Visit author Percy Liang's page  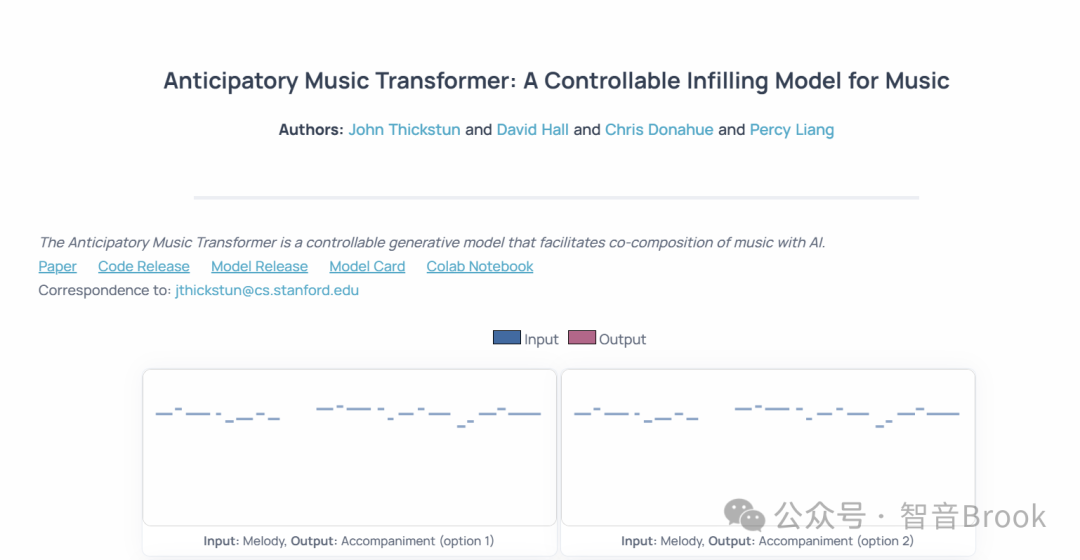tap(791, 129)
